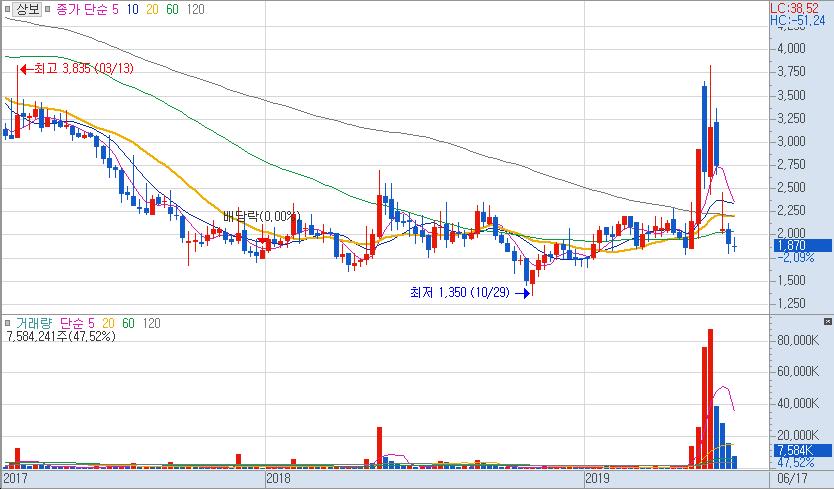The height and width of the screenshot is (489, 834).
Task: Click the 20,000K volume axis label
Action: pyautogui.click(x=798, y=435)
